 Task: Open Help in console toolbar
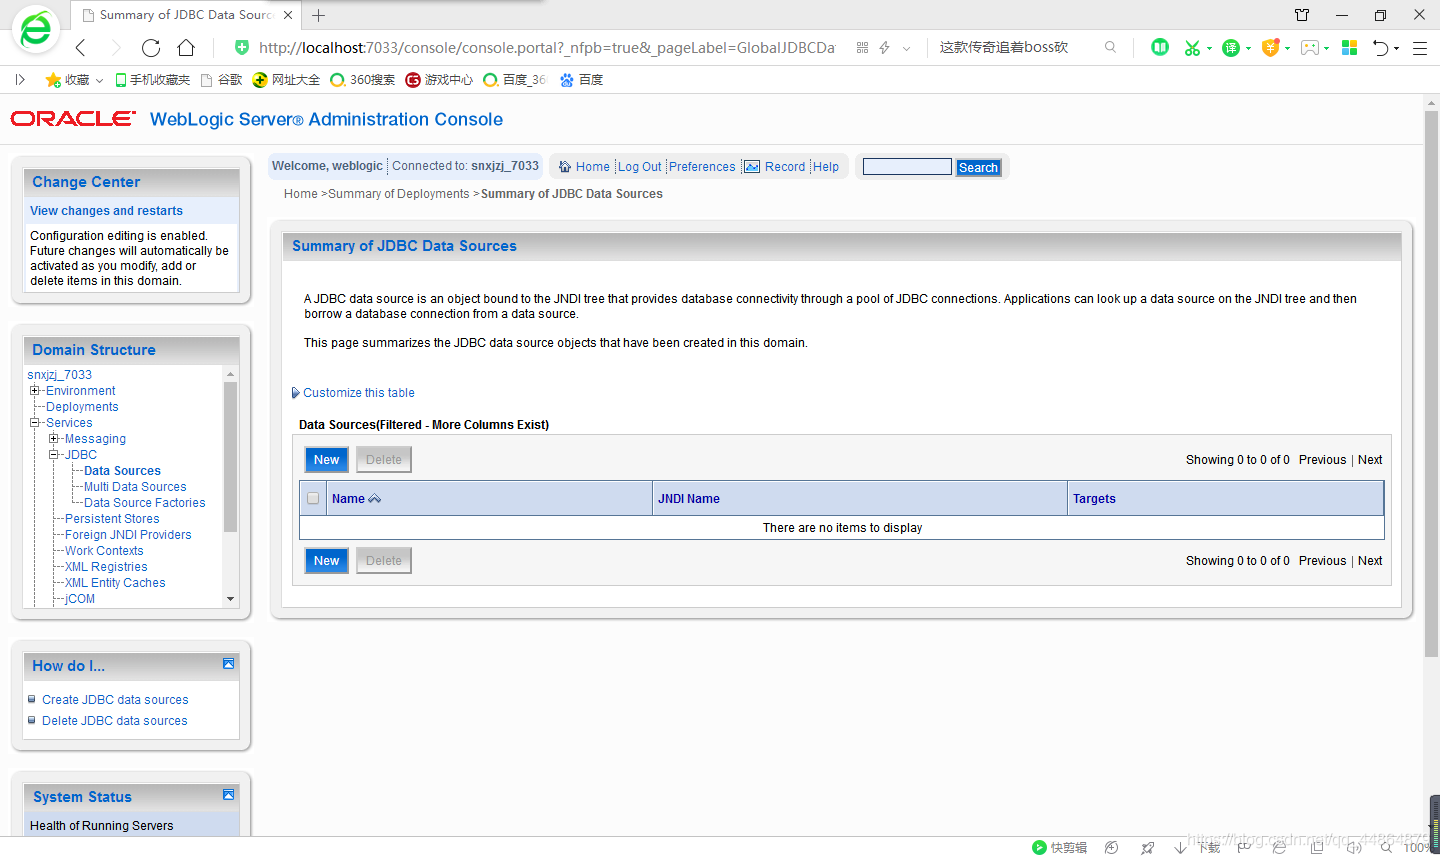coord(826,167)
